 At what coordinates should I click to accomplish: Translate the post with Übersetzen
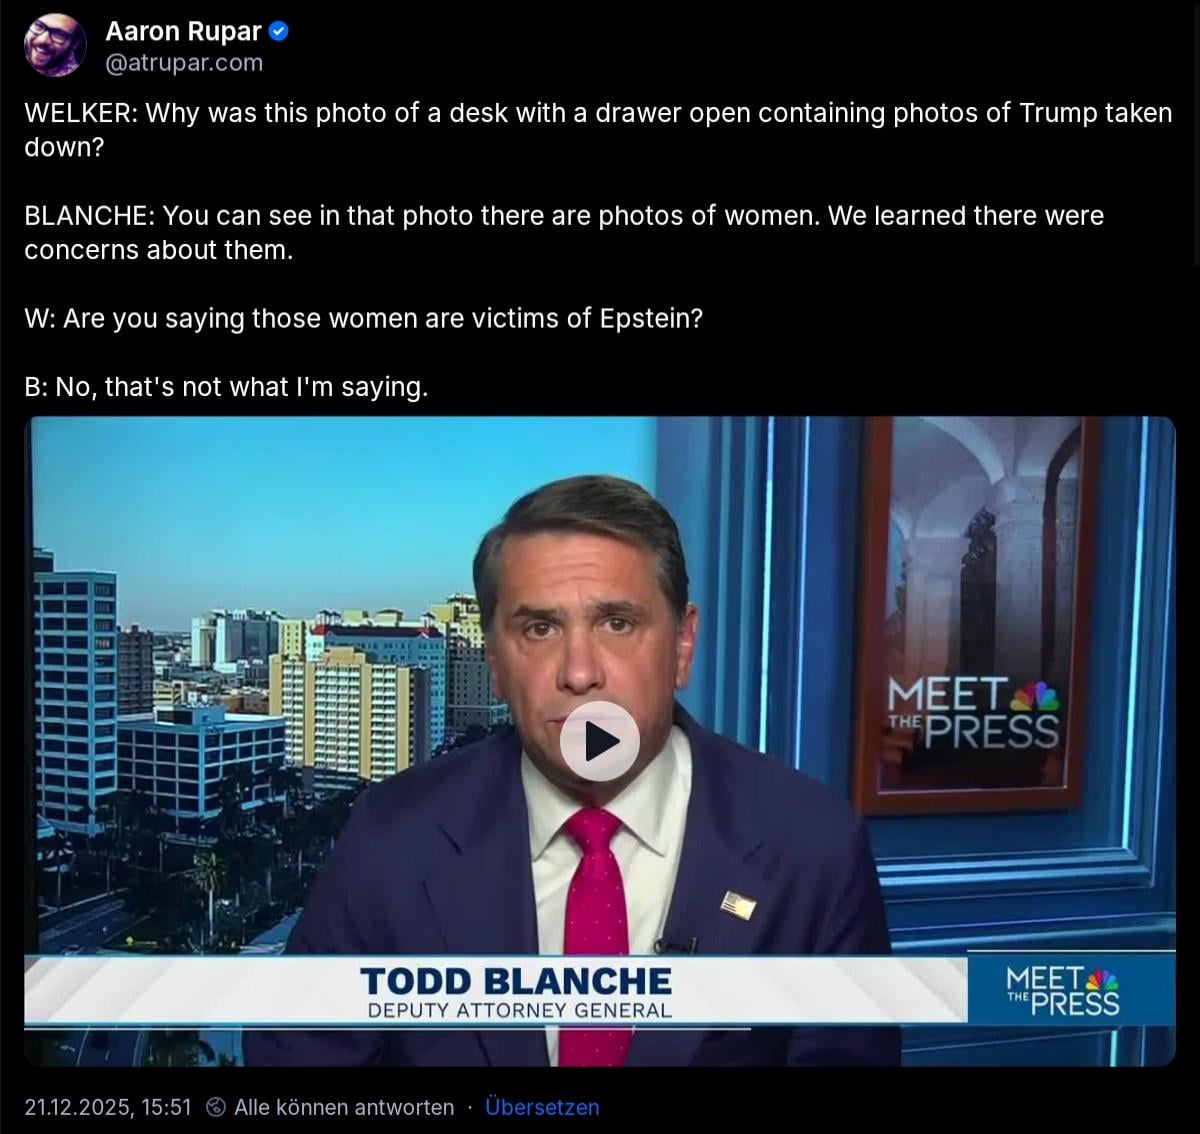pyautogui.click(x=542, y=1107)
